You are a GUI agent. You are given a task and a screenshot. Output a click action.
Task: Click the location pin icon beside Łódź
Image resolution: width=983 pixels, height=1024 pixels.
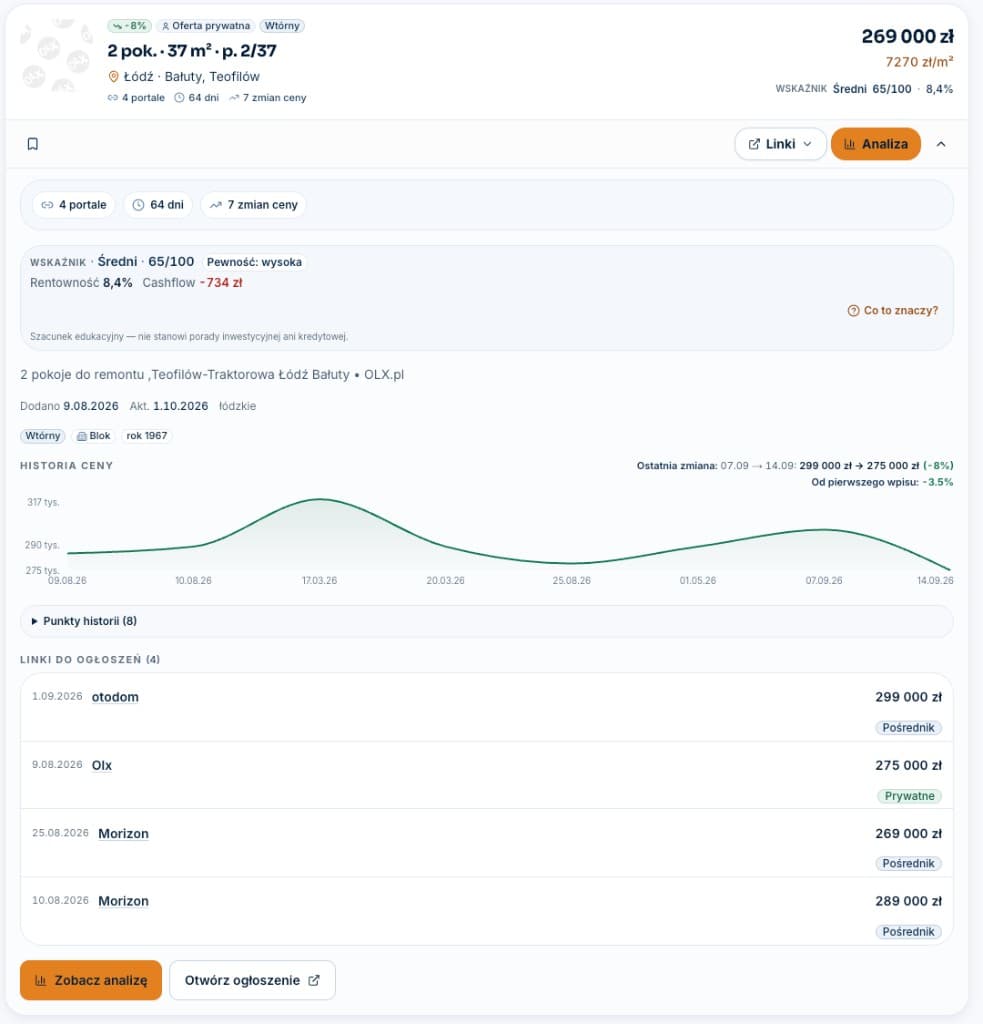pyautogui.click(x=113, y=77)
